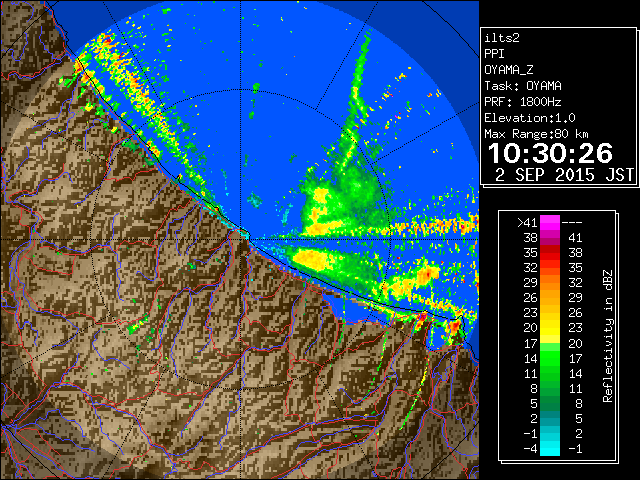Click the 'Reflectivity in dBZ' axis label
Viewport: 640px width, 480px height.
(x=608, y=336)
